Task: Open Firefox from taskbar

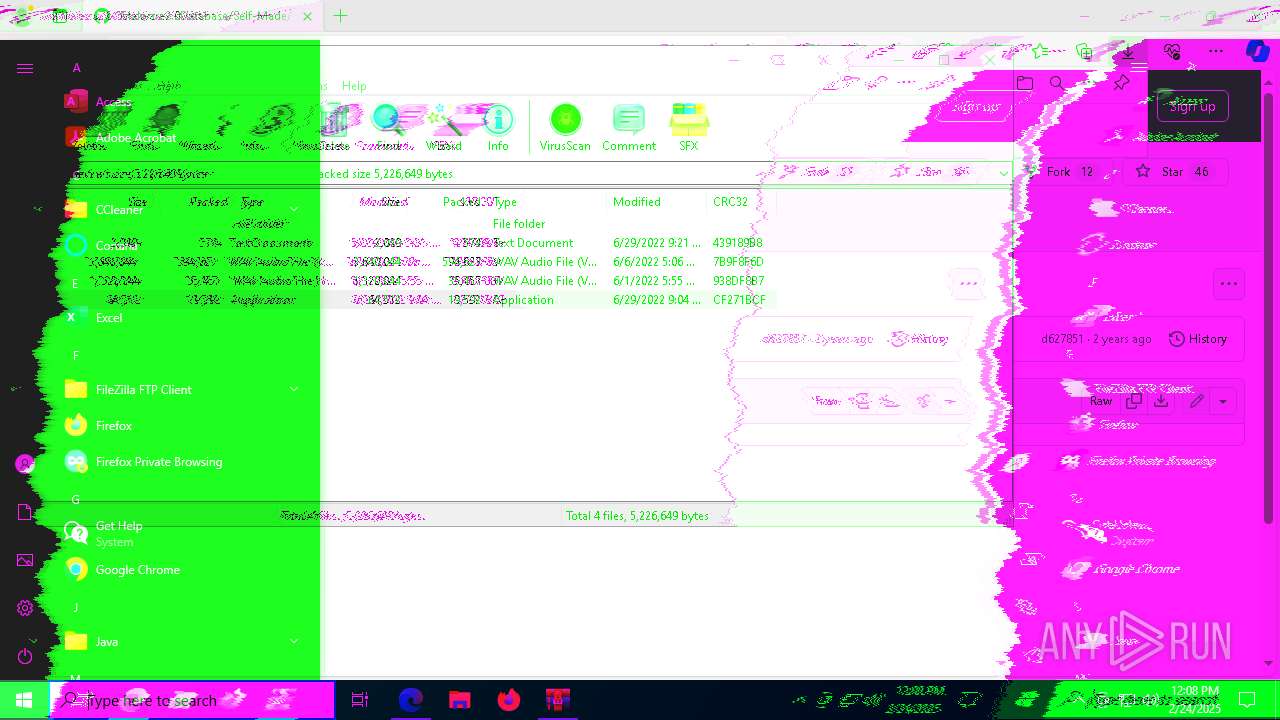Action: pyautogui.click(x=509, y=700)
